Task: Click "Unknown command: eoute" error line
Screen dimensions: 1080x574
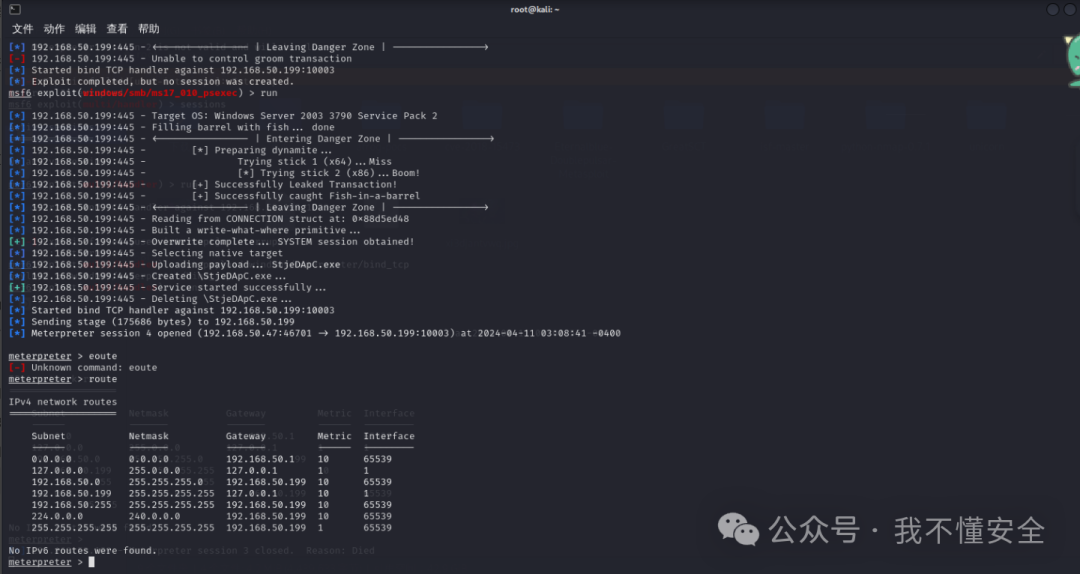Action: point(83,367)
